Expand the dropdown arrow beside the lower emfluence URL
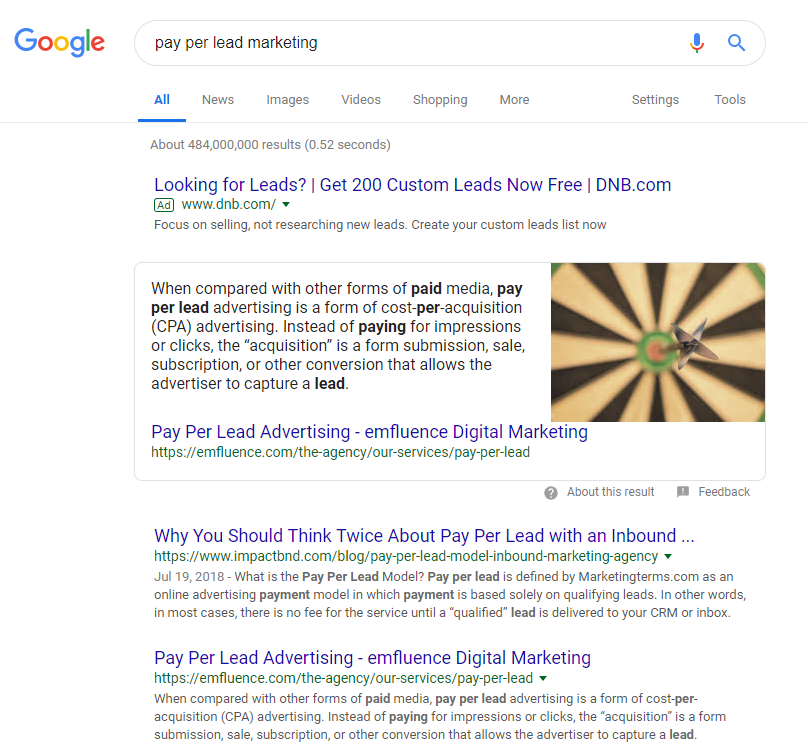 pos(543,679)
